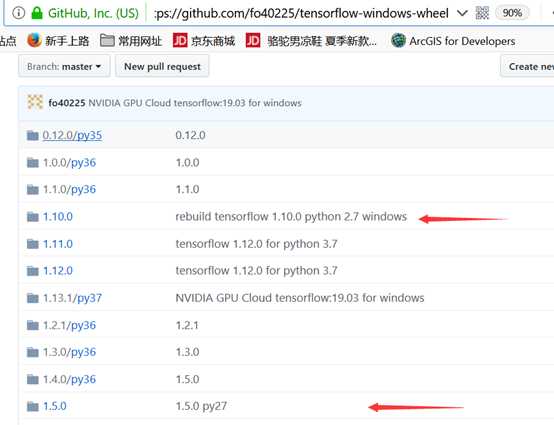554x425 pixels.
Task: Click folder icon for 1.1.0/py36
Action: click(x=33, y=189)
